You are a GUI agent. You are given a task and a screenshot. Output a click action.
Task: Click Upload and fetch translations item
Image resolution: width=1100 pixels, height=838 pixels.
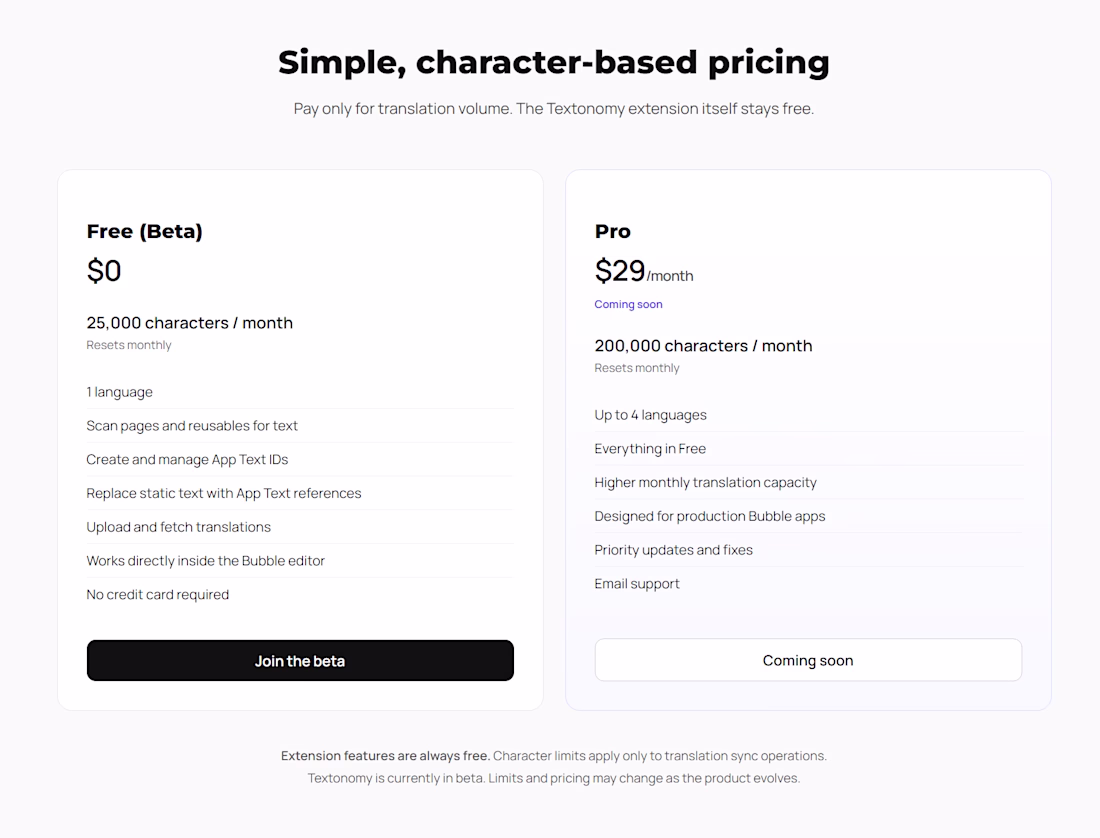[179, 527]
